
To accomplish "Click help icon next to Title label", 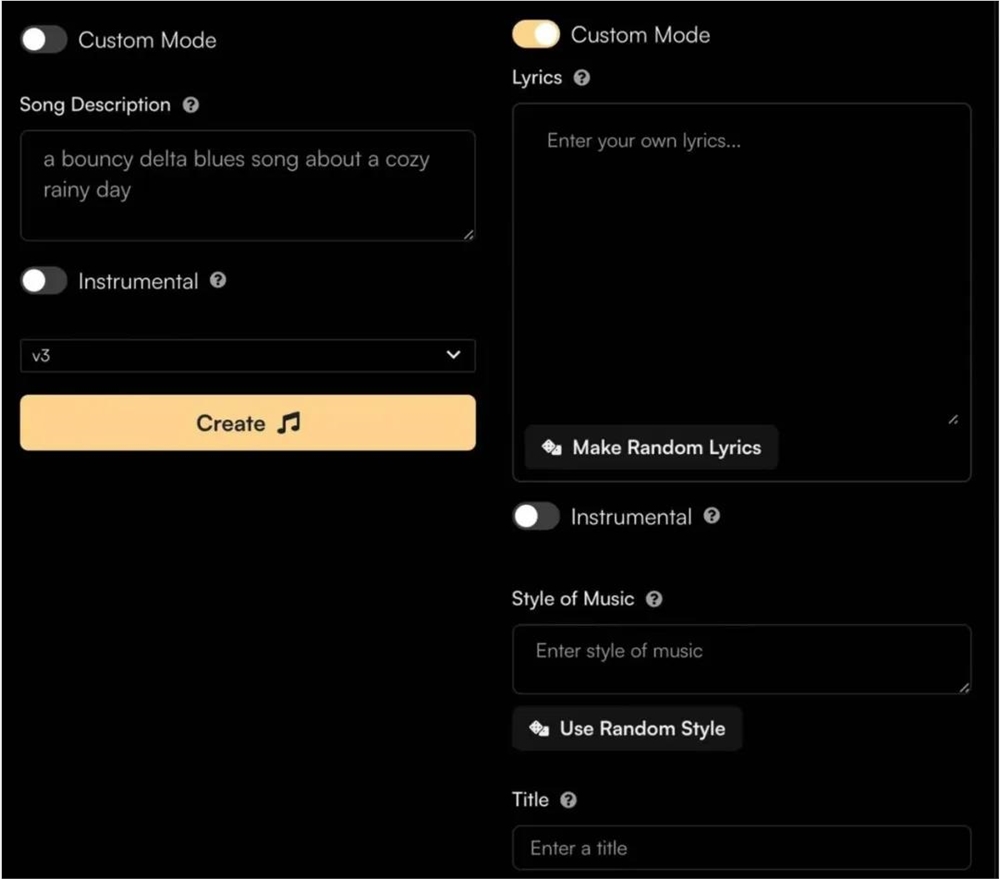I will point(568,800).
